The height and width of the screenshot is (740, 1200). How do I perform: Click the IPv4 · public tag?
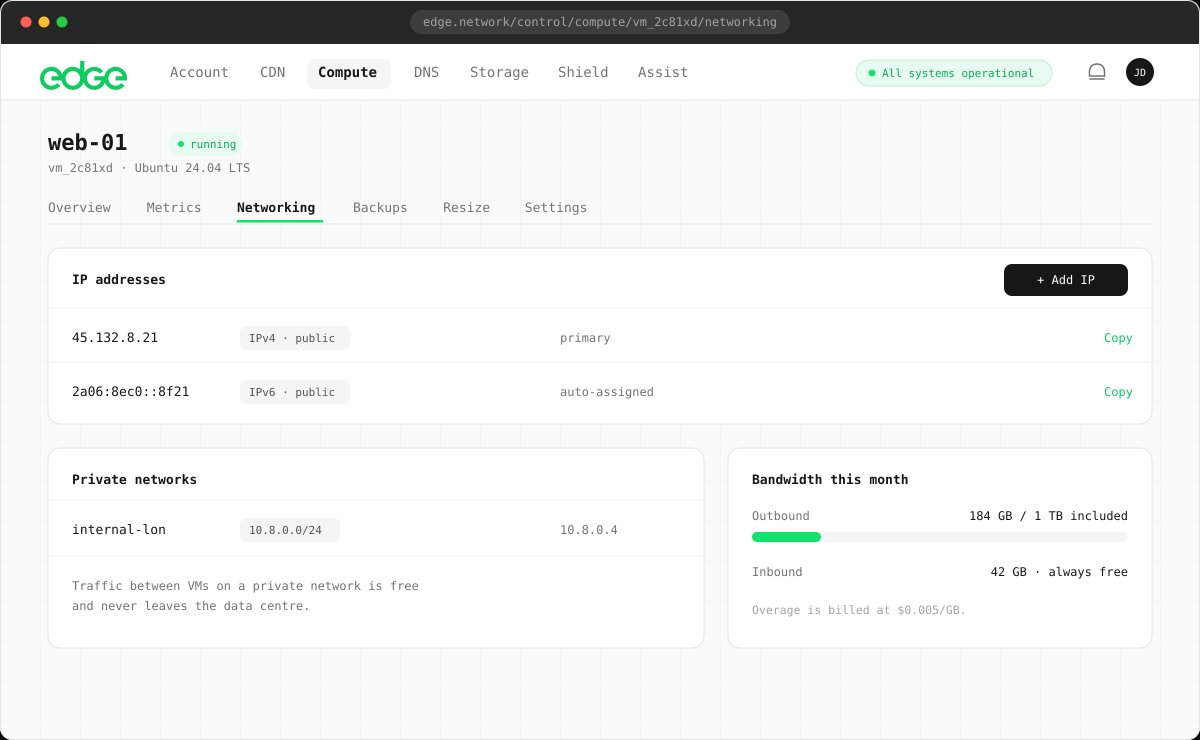click(x=295, y=338)
